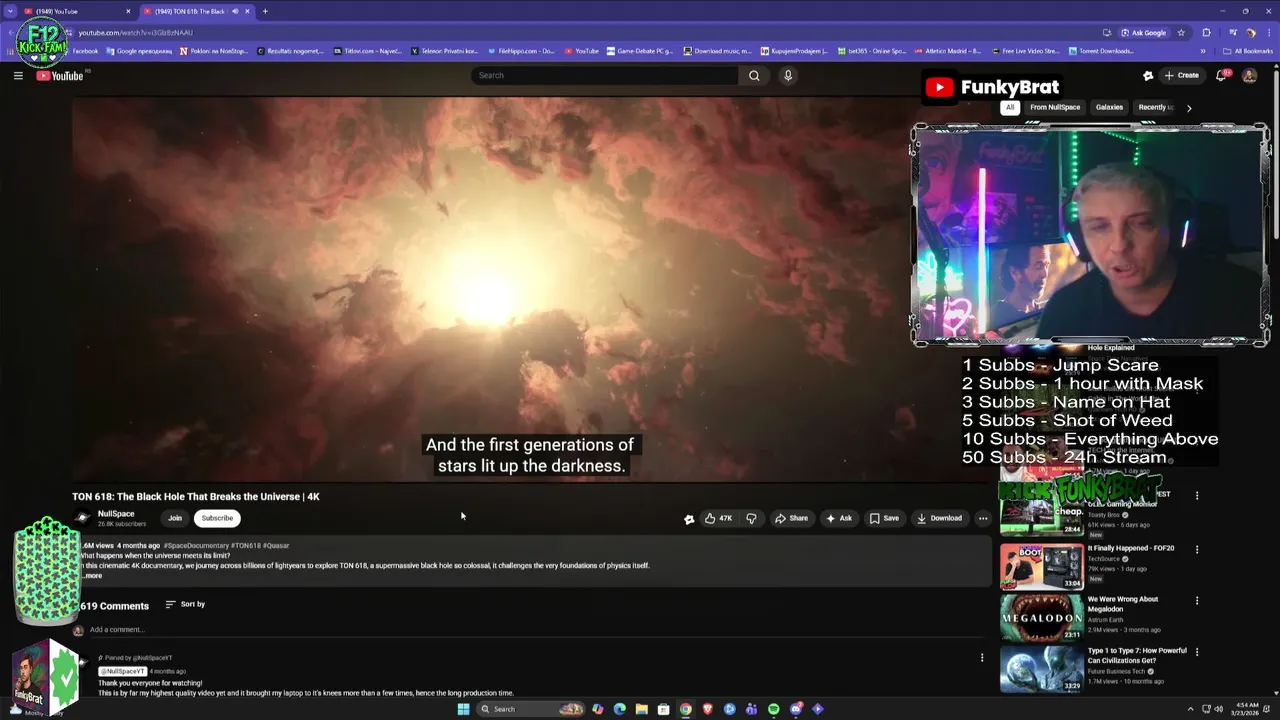Subscribe to the NullSpace channel
Image resolution: width=1280 pixels, height=720 pixels.
point(217,518)
